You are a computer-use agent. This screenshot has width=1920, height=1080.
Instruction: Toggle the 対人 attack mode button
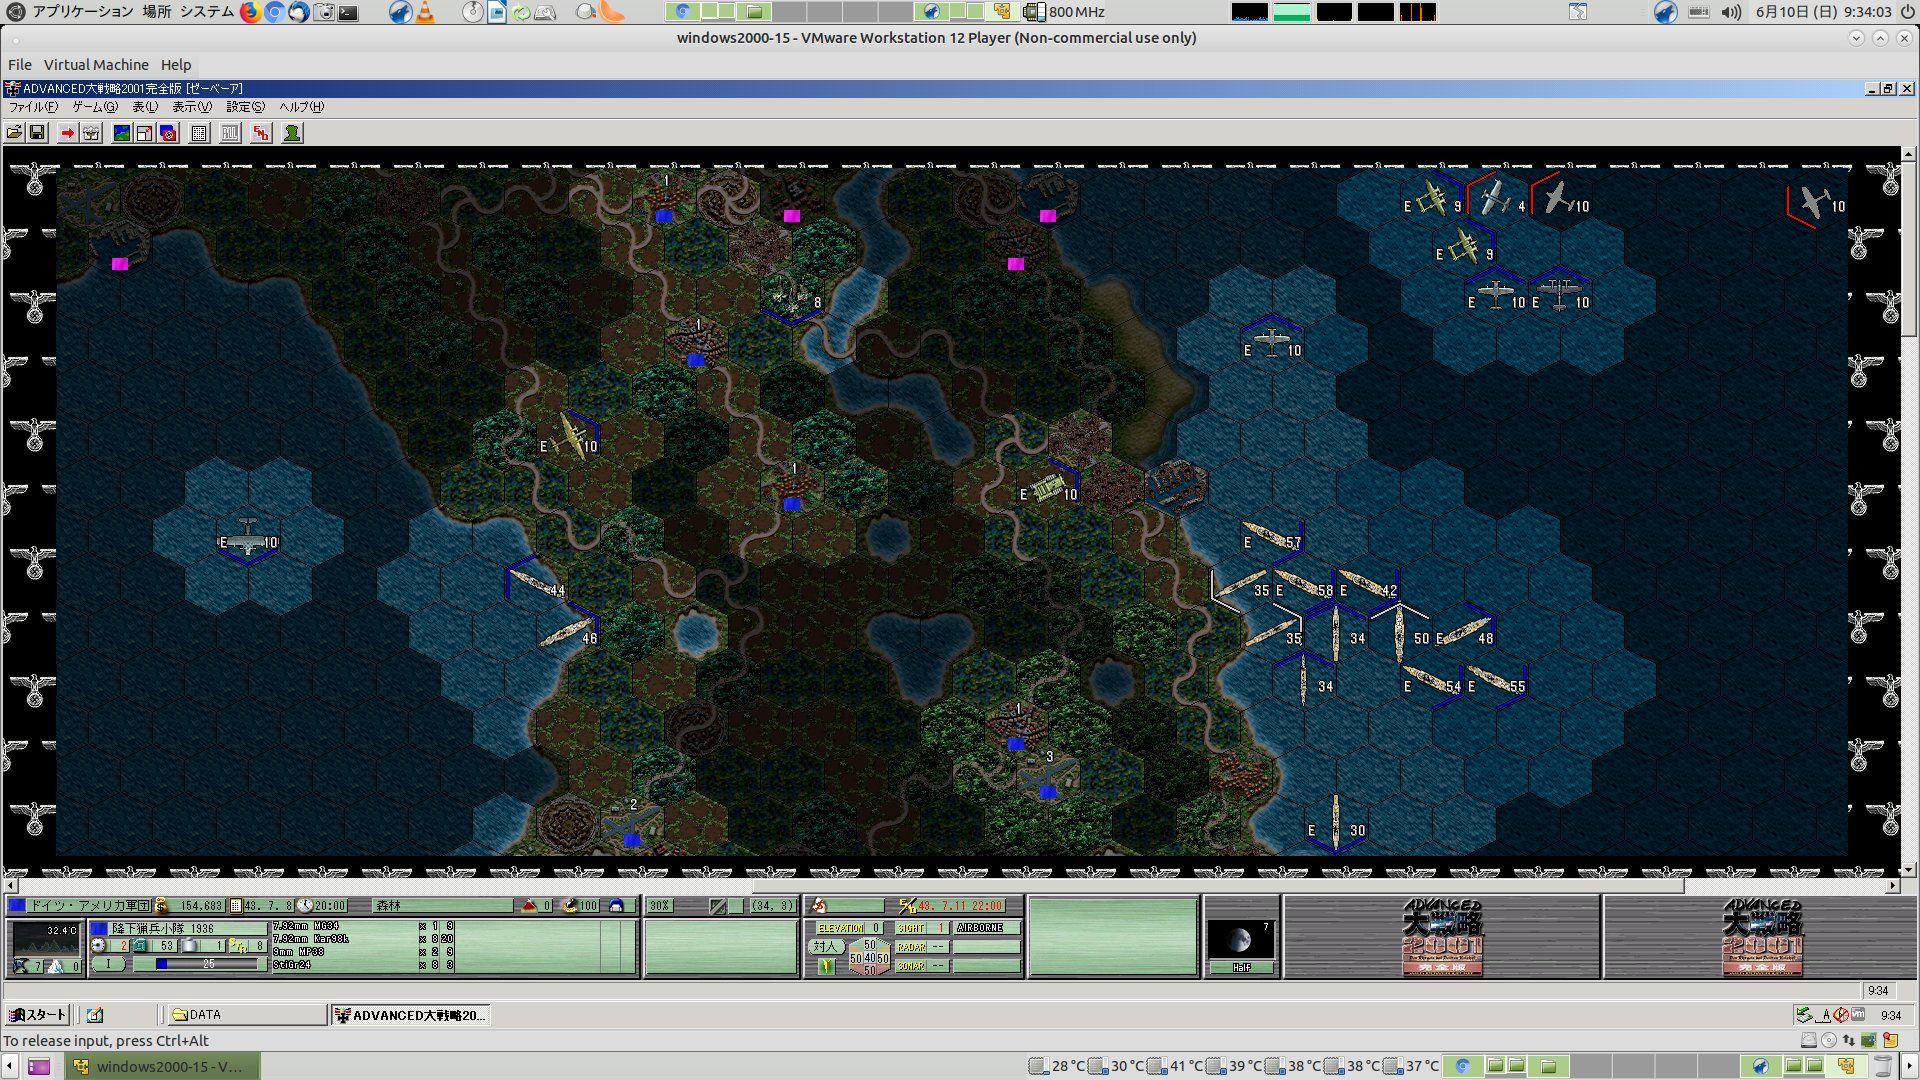[825, 946]
